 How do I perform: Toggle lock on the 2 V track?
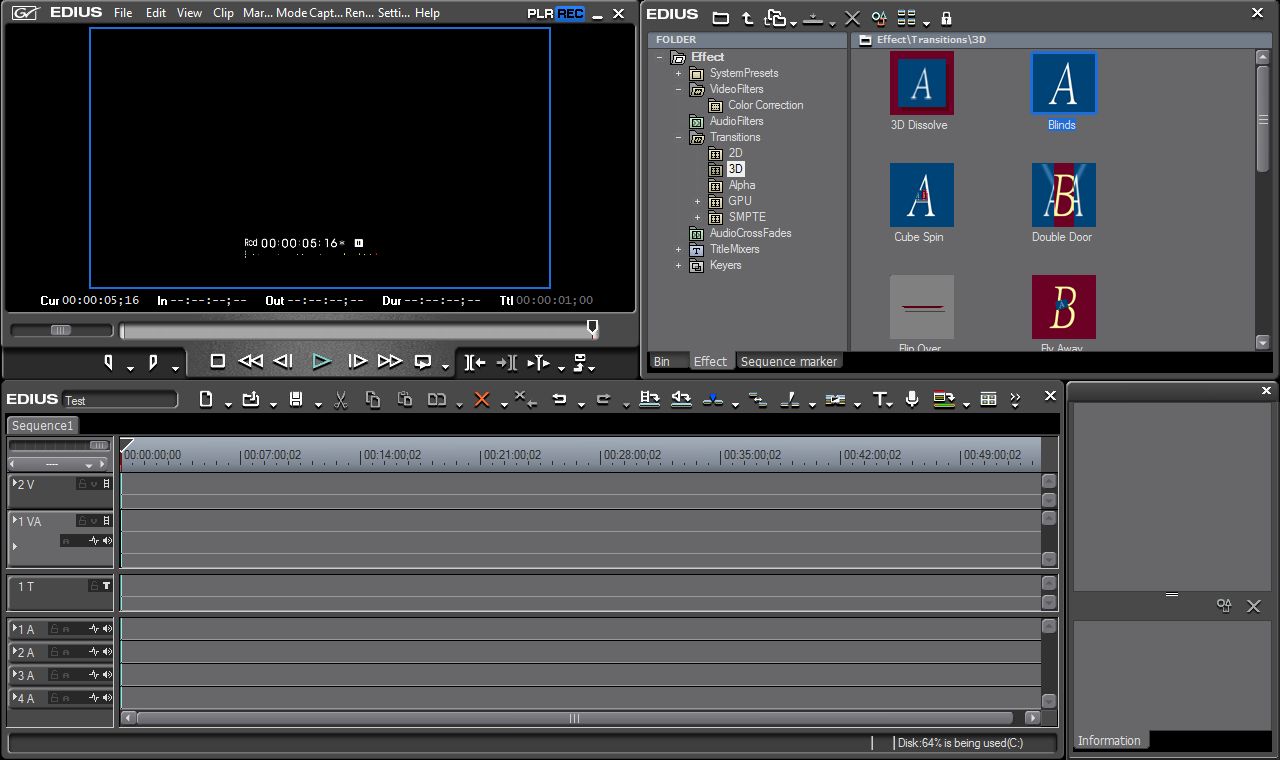pyautogui.click(x=82, y=484)
